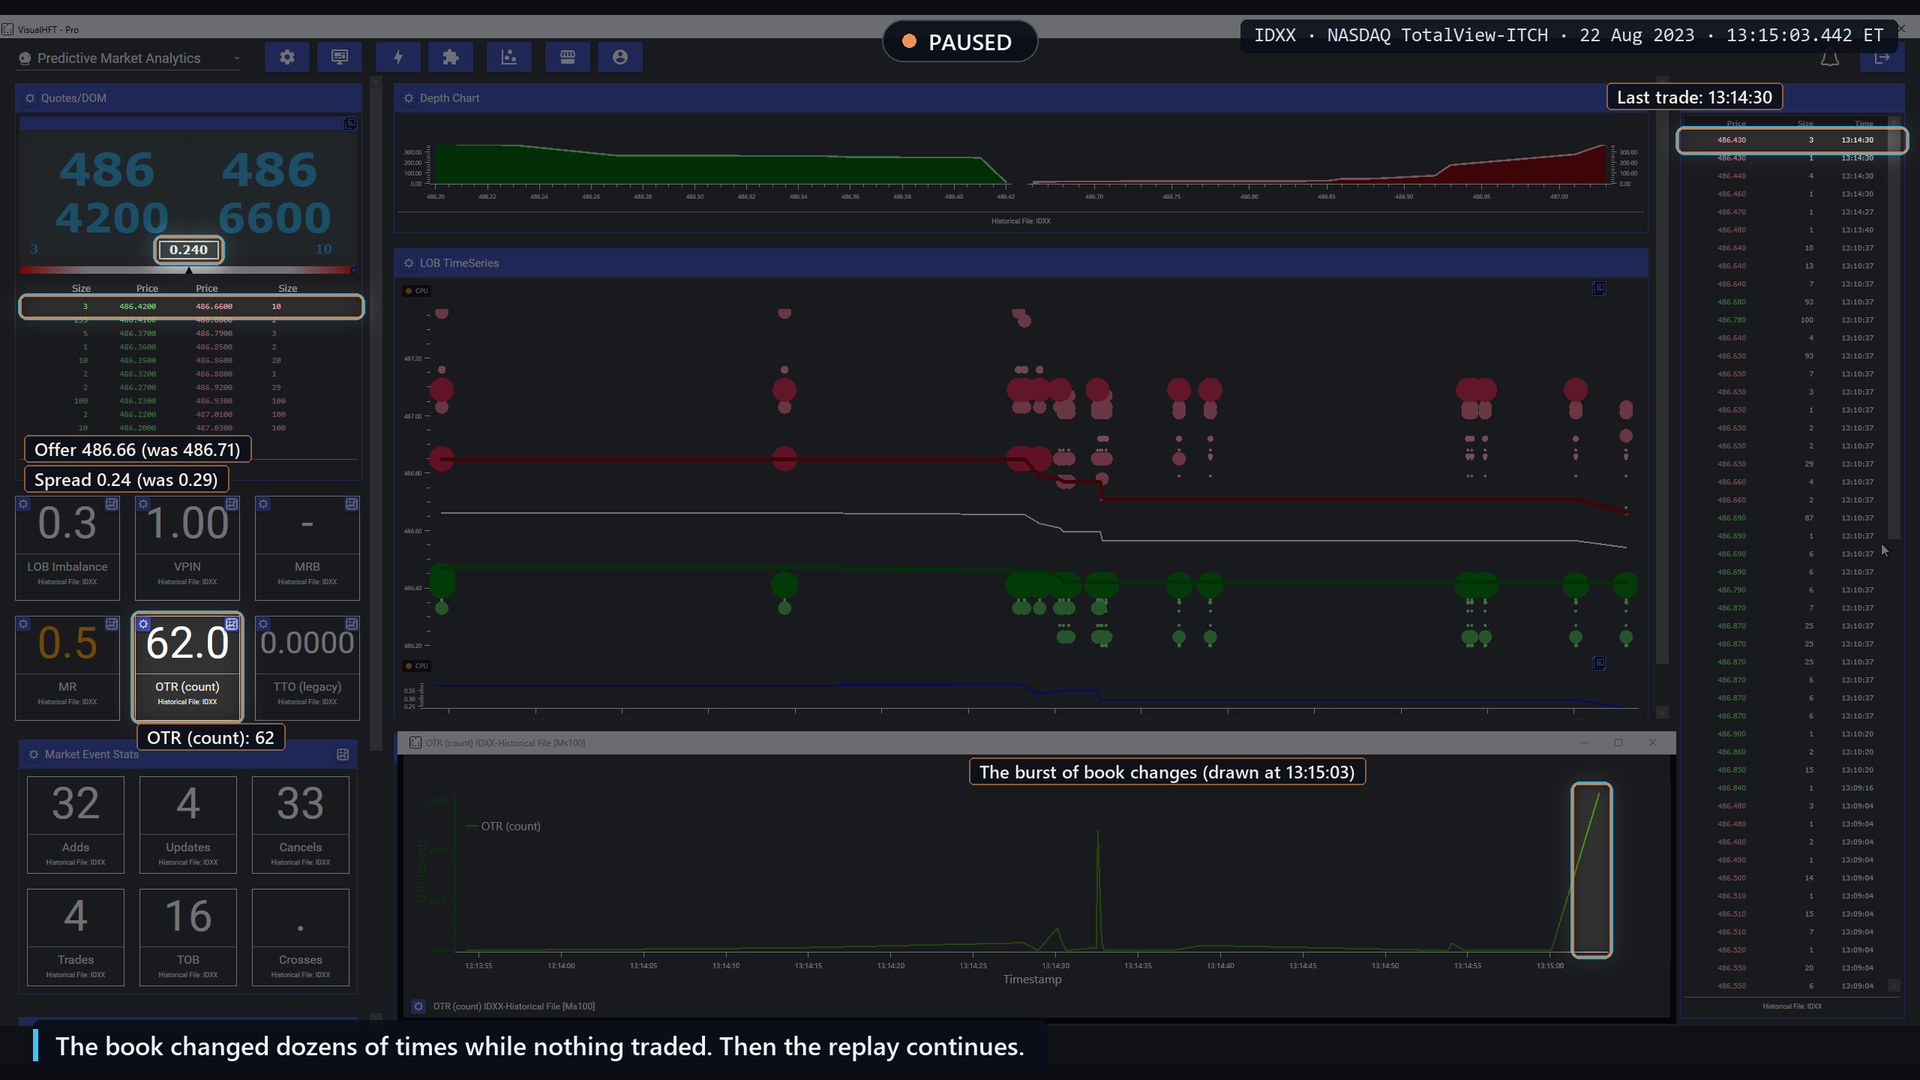Open the settings gear in the toolbar
1920x1080 pixels.
287,57
